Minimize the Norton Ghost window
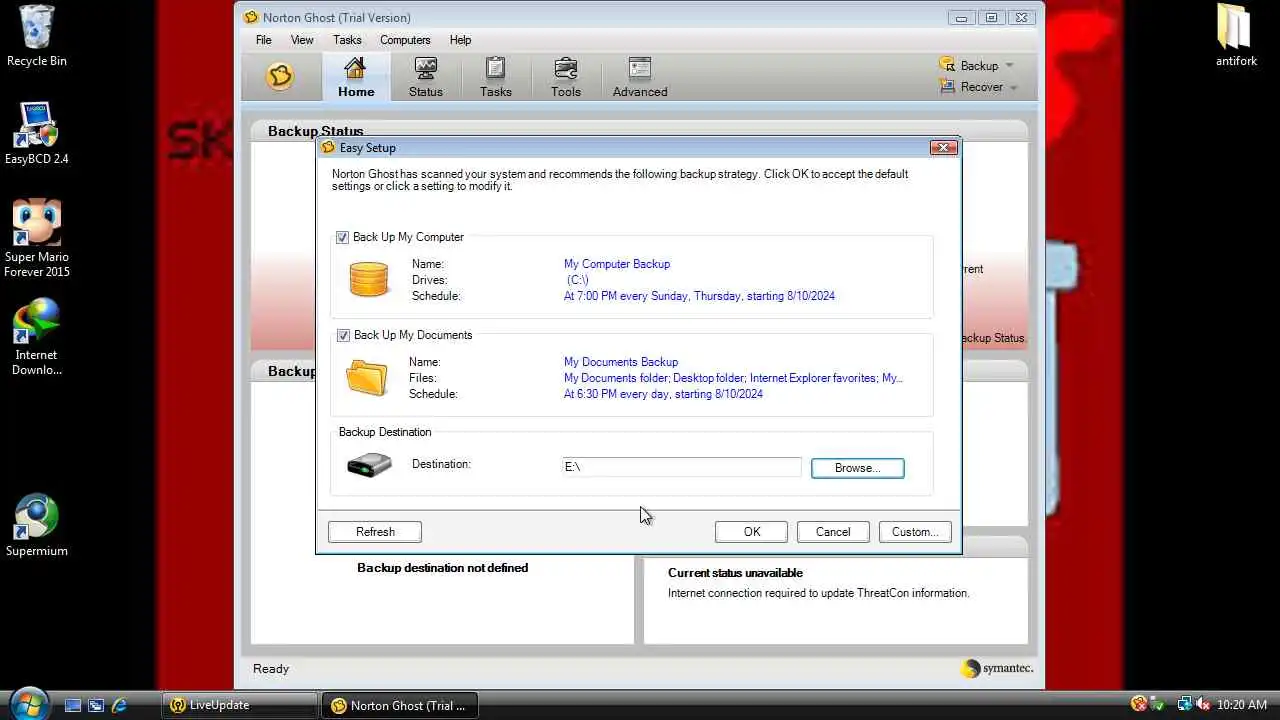 (x=961, y=18)
